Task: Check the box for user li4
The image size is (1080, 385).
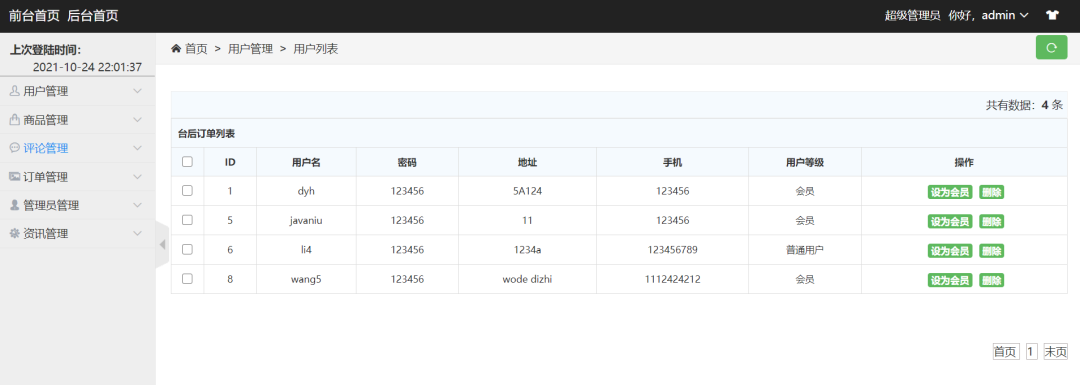Action: pyautogui.click(x=187, y=249)
